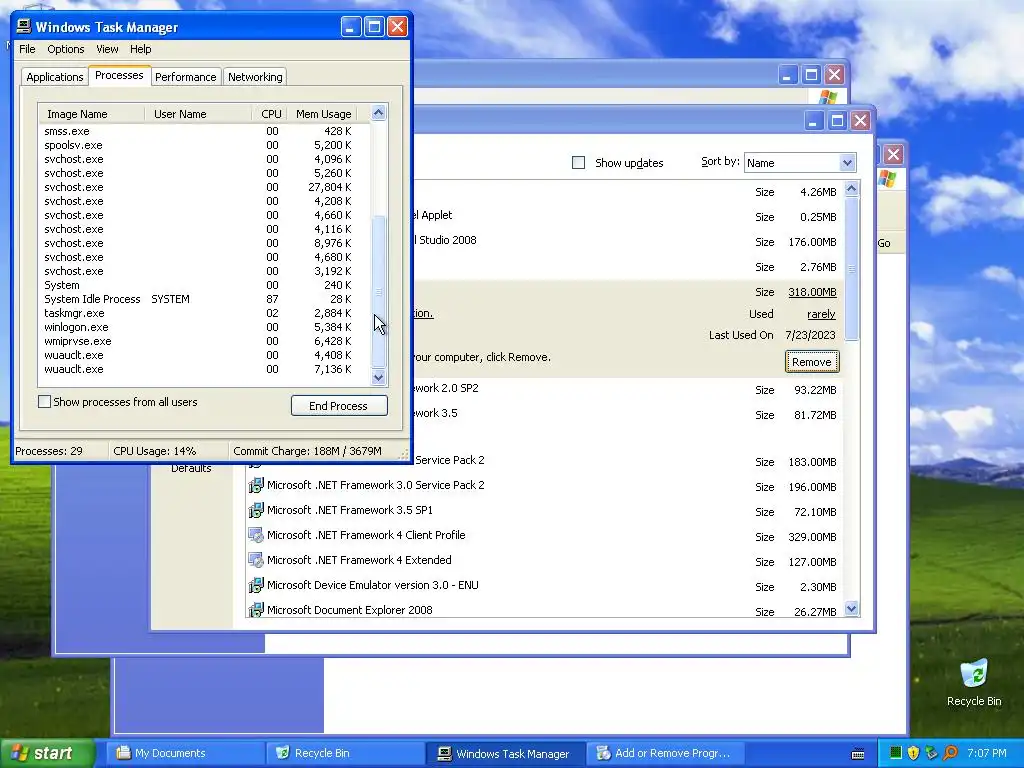Viewport: 1024px width, 768px height.
Task: Click Microsoft .NET Framework 3.5 SP1 icon
Action: point(256,510)
